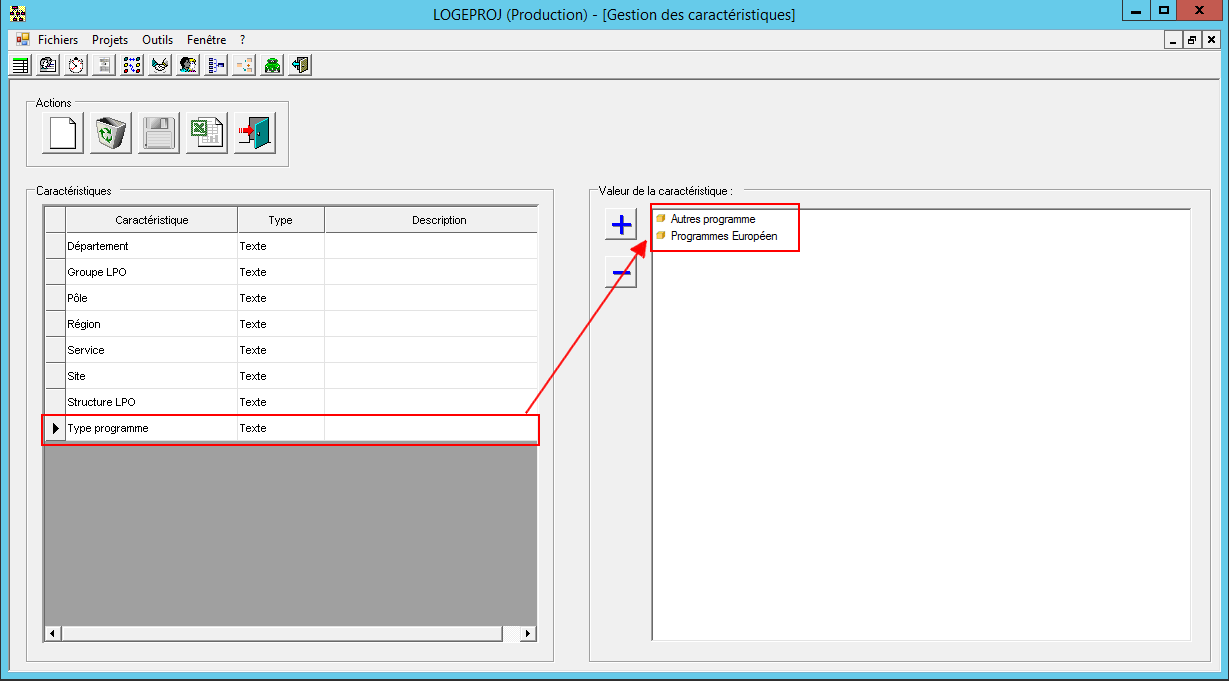Image resolution: width=1229 pixels, height=681 pixels.
Task: Open the stopwatch tool from the toolbar
Action: coord(75,65)
